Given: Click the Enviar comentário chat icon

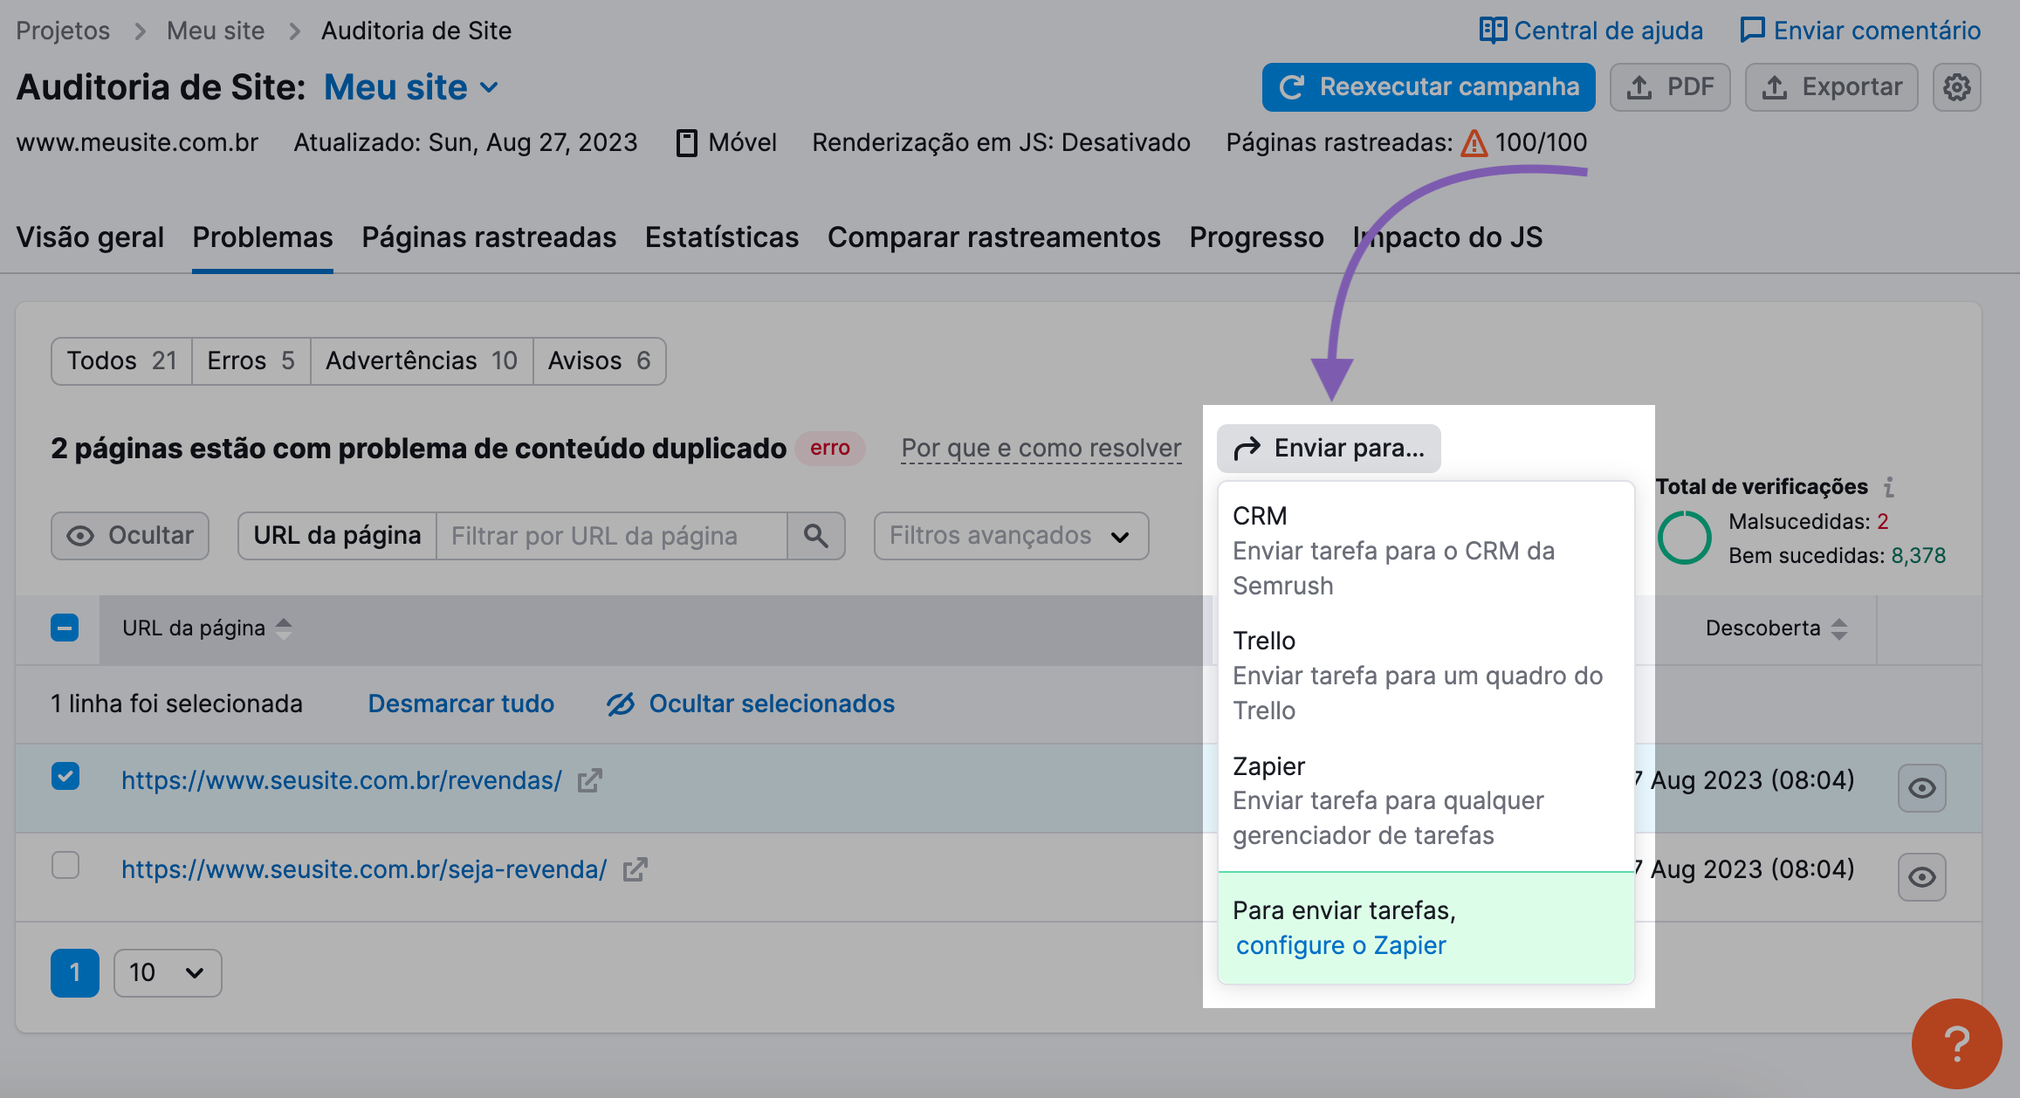Looking at the screenshot, I should [x=1753, y=30].
